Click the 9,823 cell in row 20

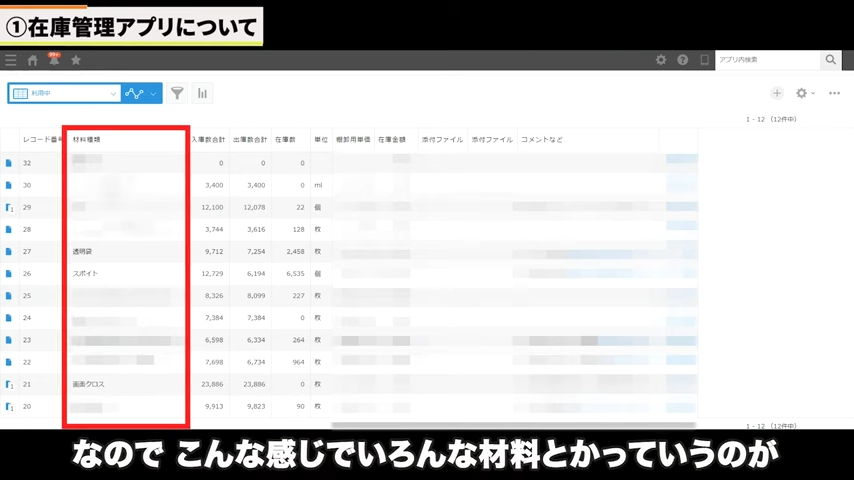coord(256,406)
